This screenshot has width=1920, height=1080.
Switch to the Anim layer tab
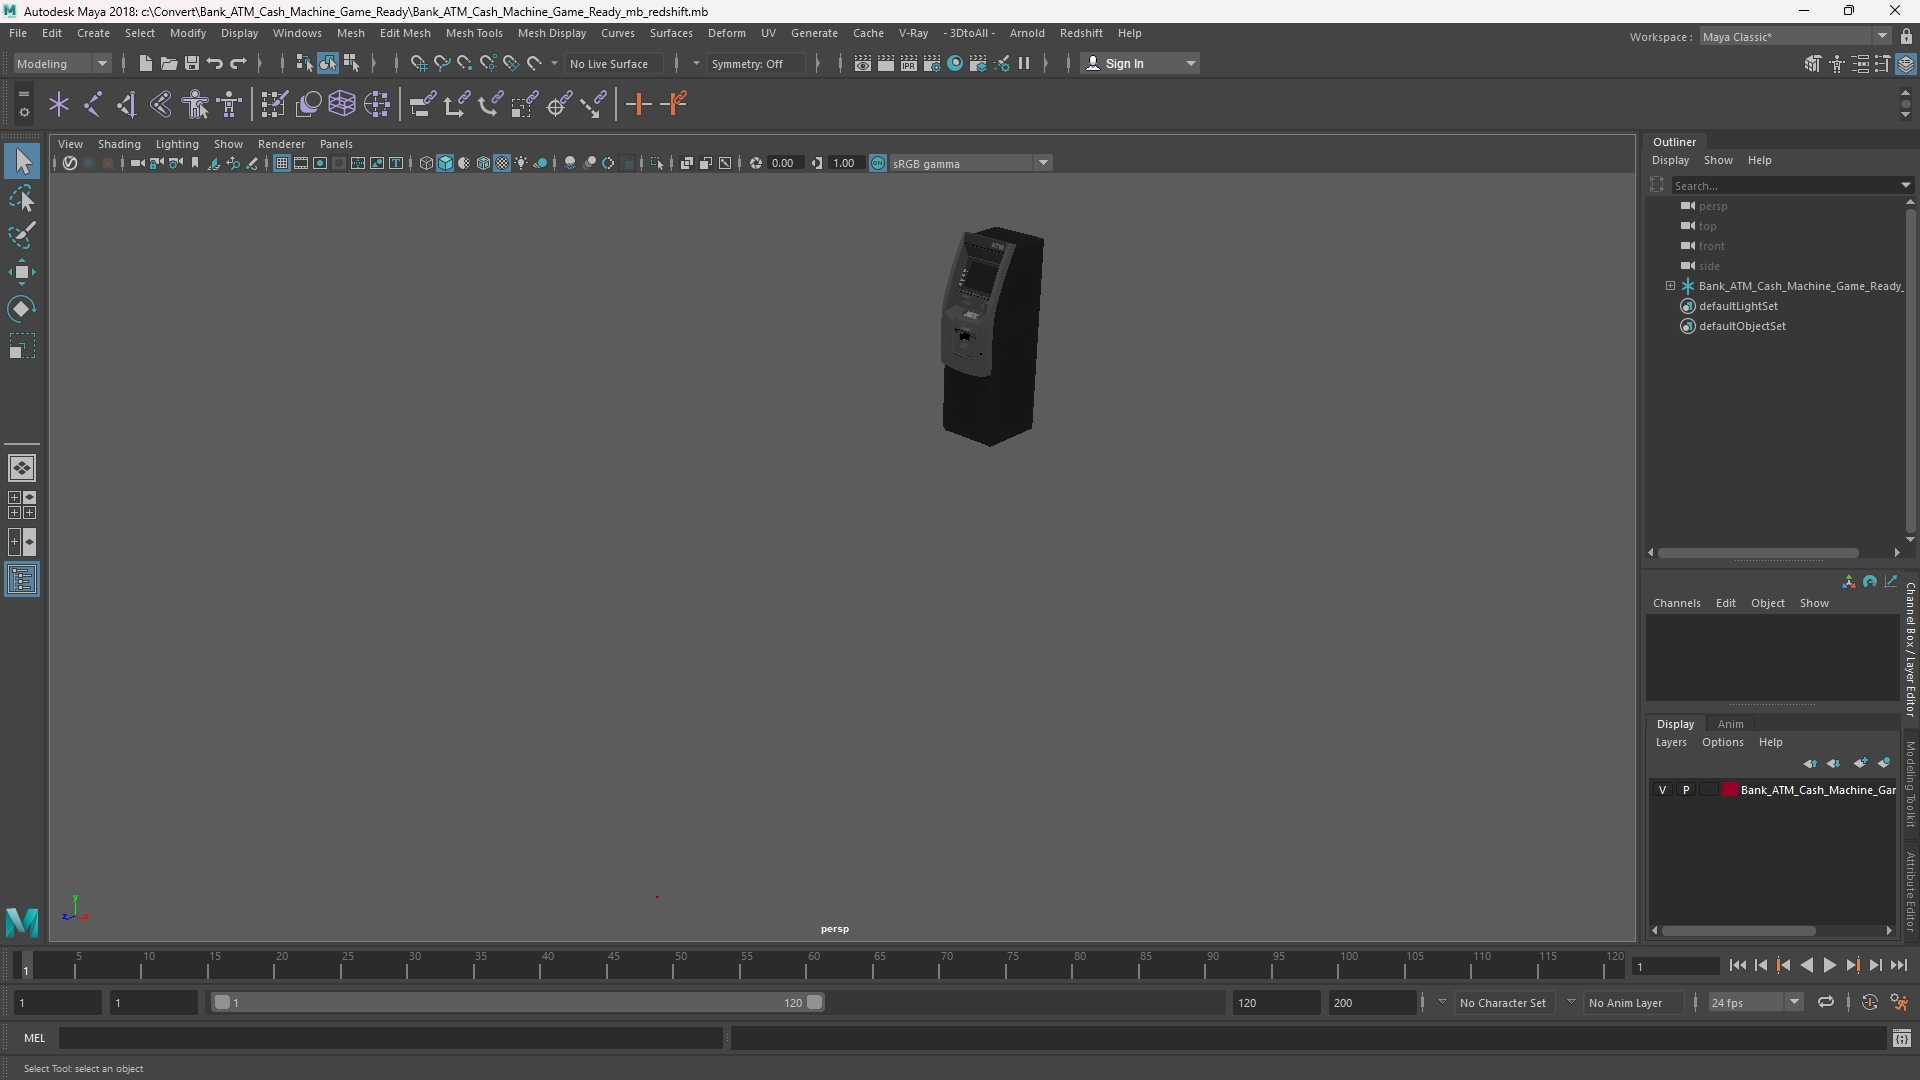(x=1730, y=724)
